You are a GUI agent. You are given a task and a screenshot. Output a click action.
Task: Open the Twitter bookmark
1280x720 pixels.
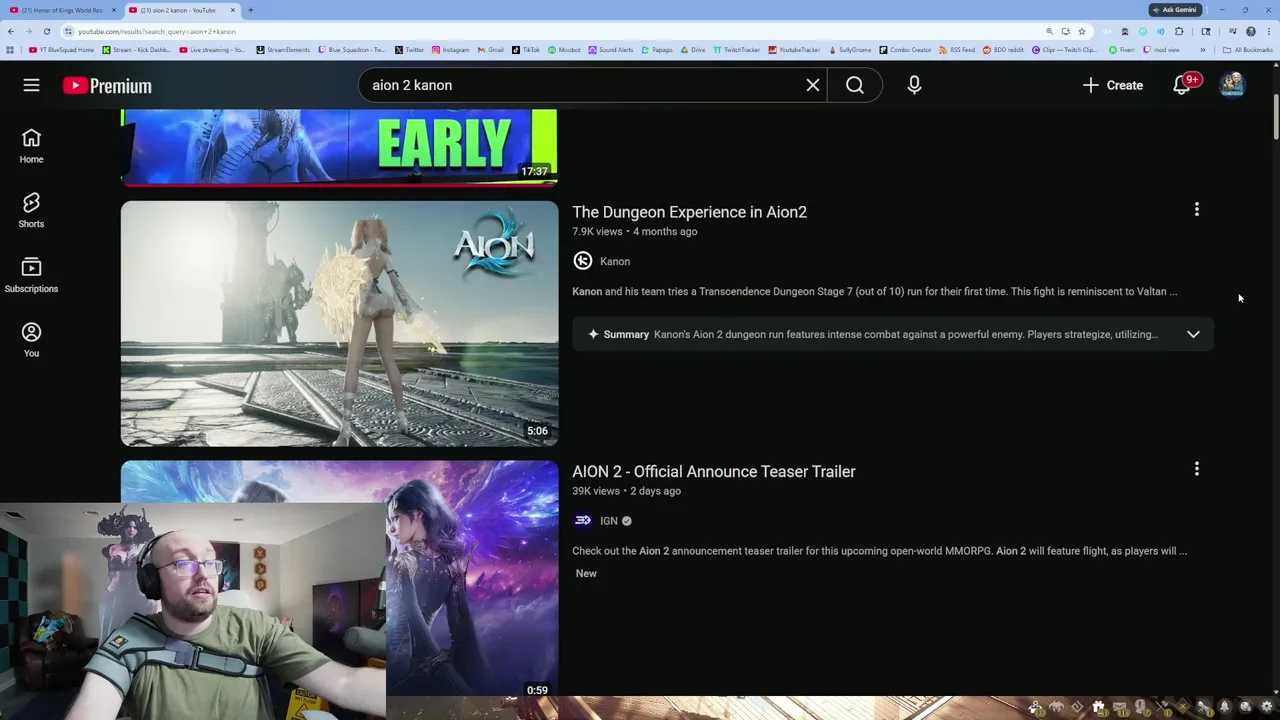409,50
